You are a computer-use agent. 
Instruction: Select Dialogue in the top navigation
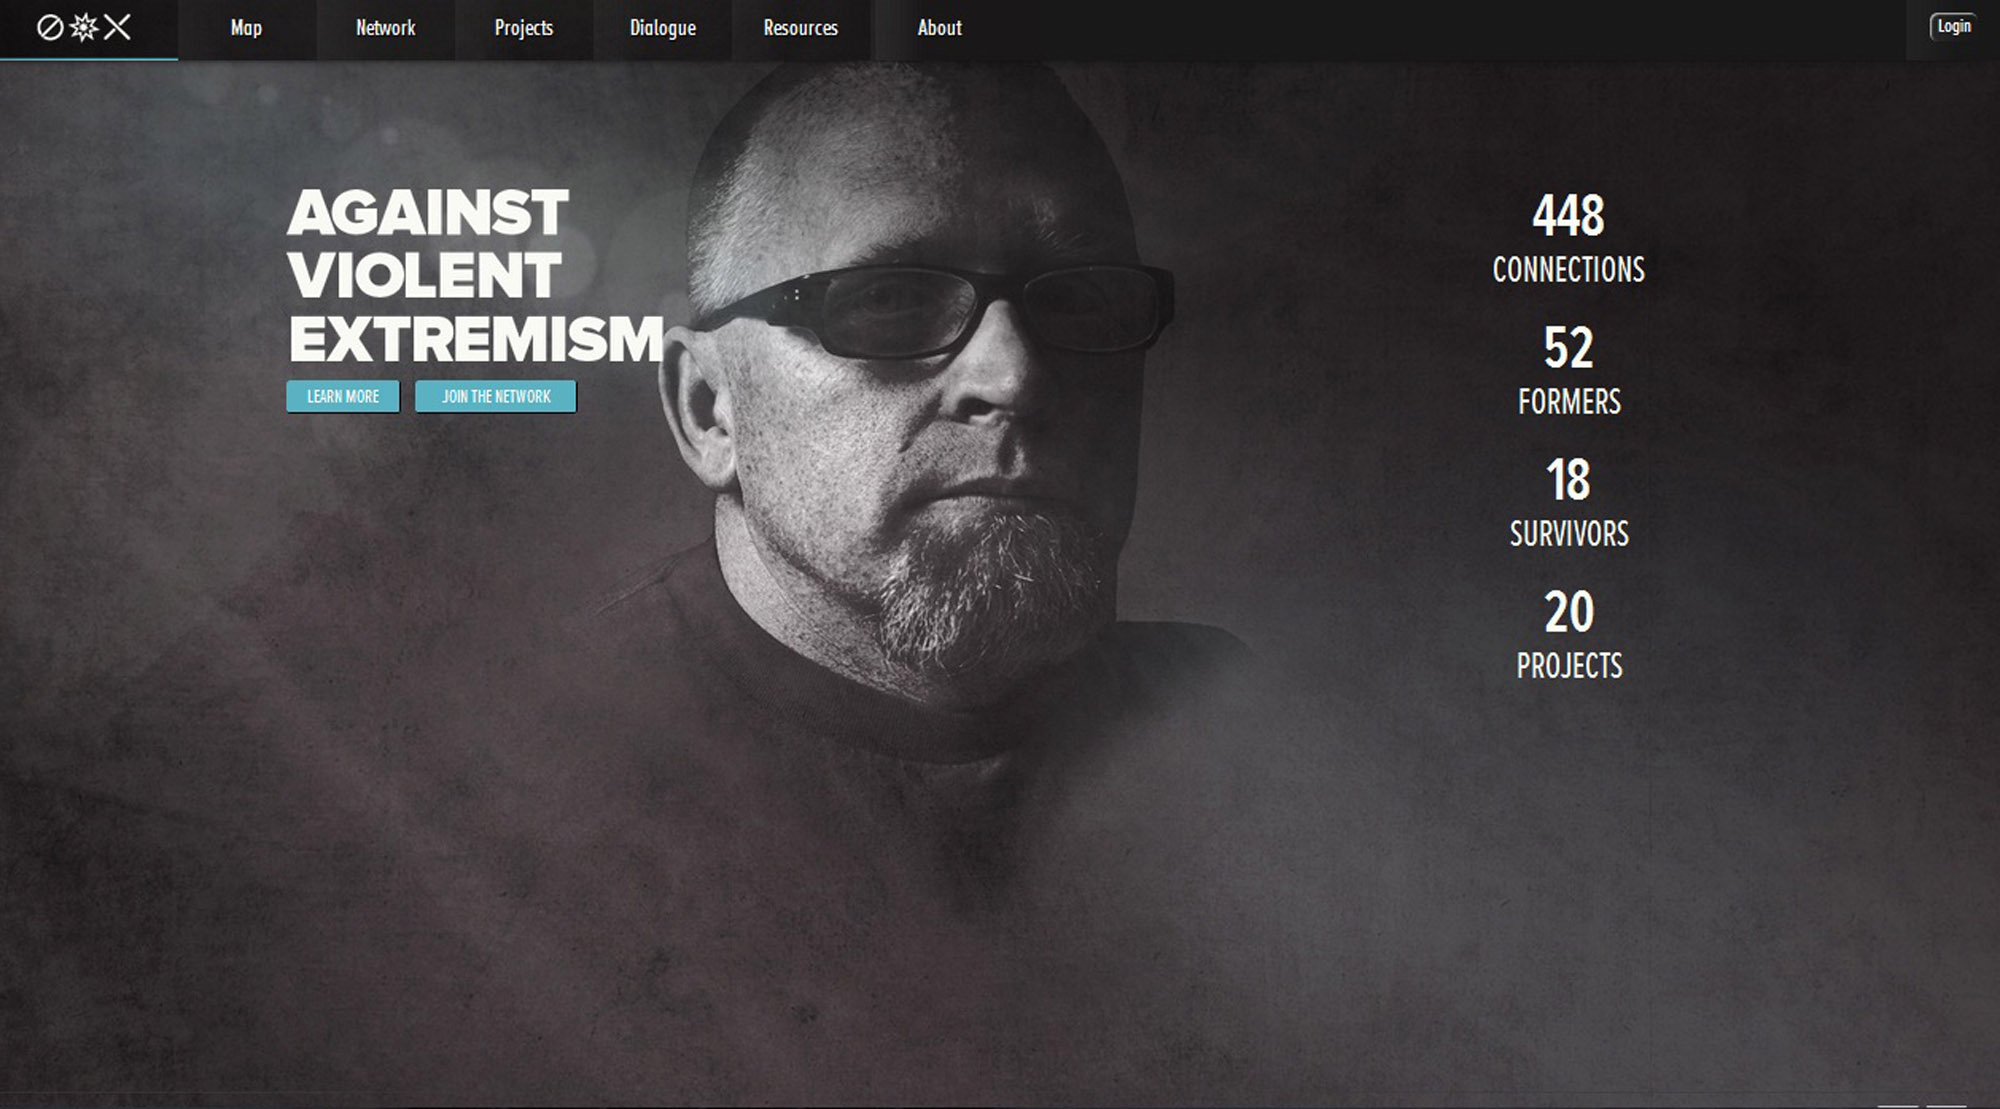click(x=663, y=29)
